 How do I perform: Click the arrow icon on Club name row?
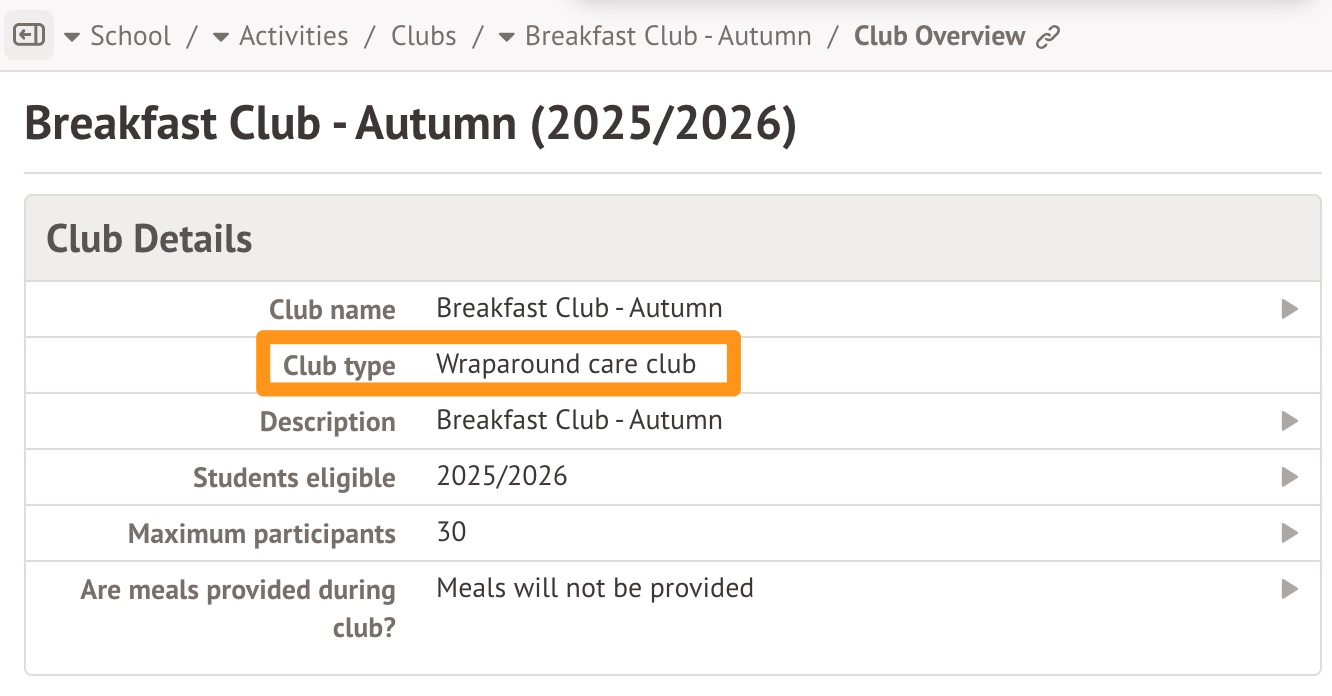[1289, 309]
